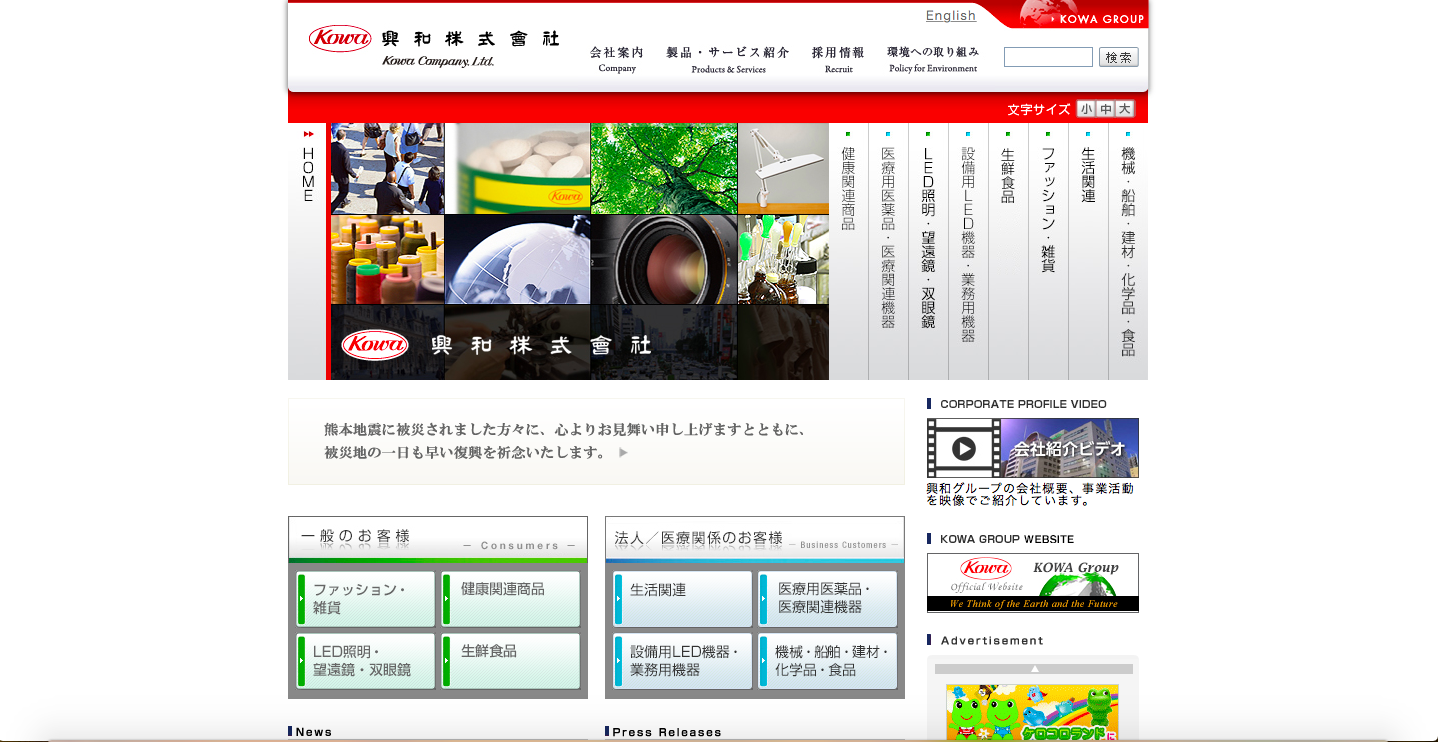The height and width of the screenshot is (742, 1438).
Task: Open the 医療用医薬品・医療関連機器 vertical tab
Action: [x=888, y=251]
